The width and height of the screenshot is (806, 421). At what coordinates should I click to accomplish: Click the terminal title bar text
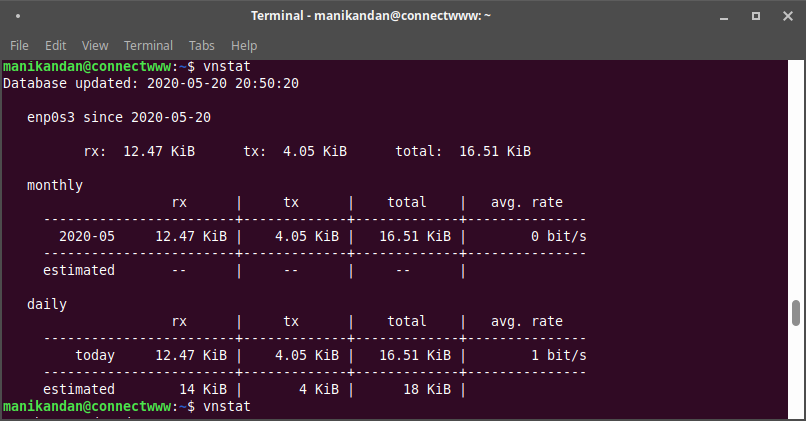pyautogui.click(x=371, y=16)
